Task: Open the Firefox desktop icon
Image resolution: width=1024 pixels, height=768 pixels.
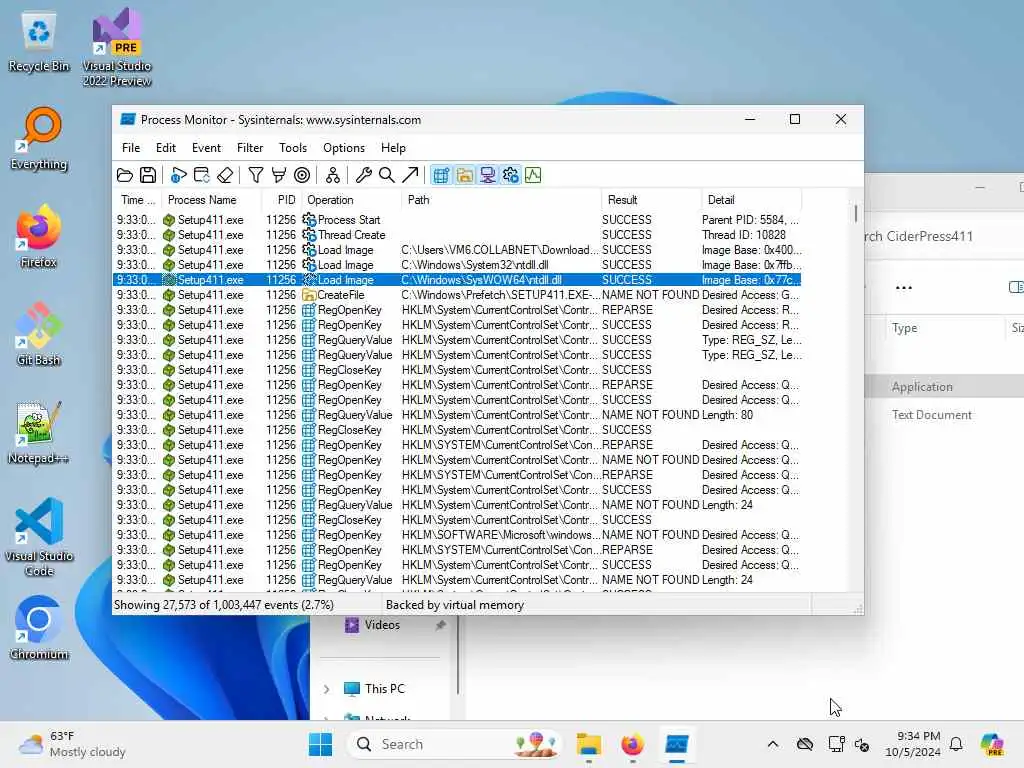Action: [39, 237]
